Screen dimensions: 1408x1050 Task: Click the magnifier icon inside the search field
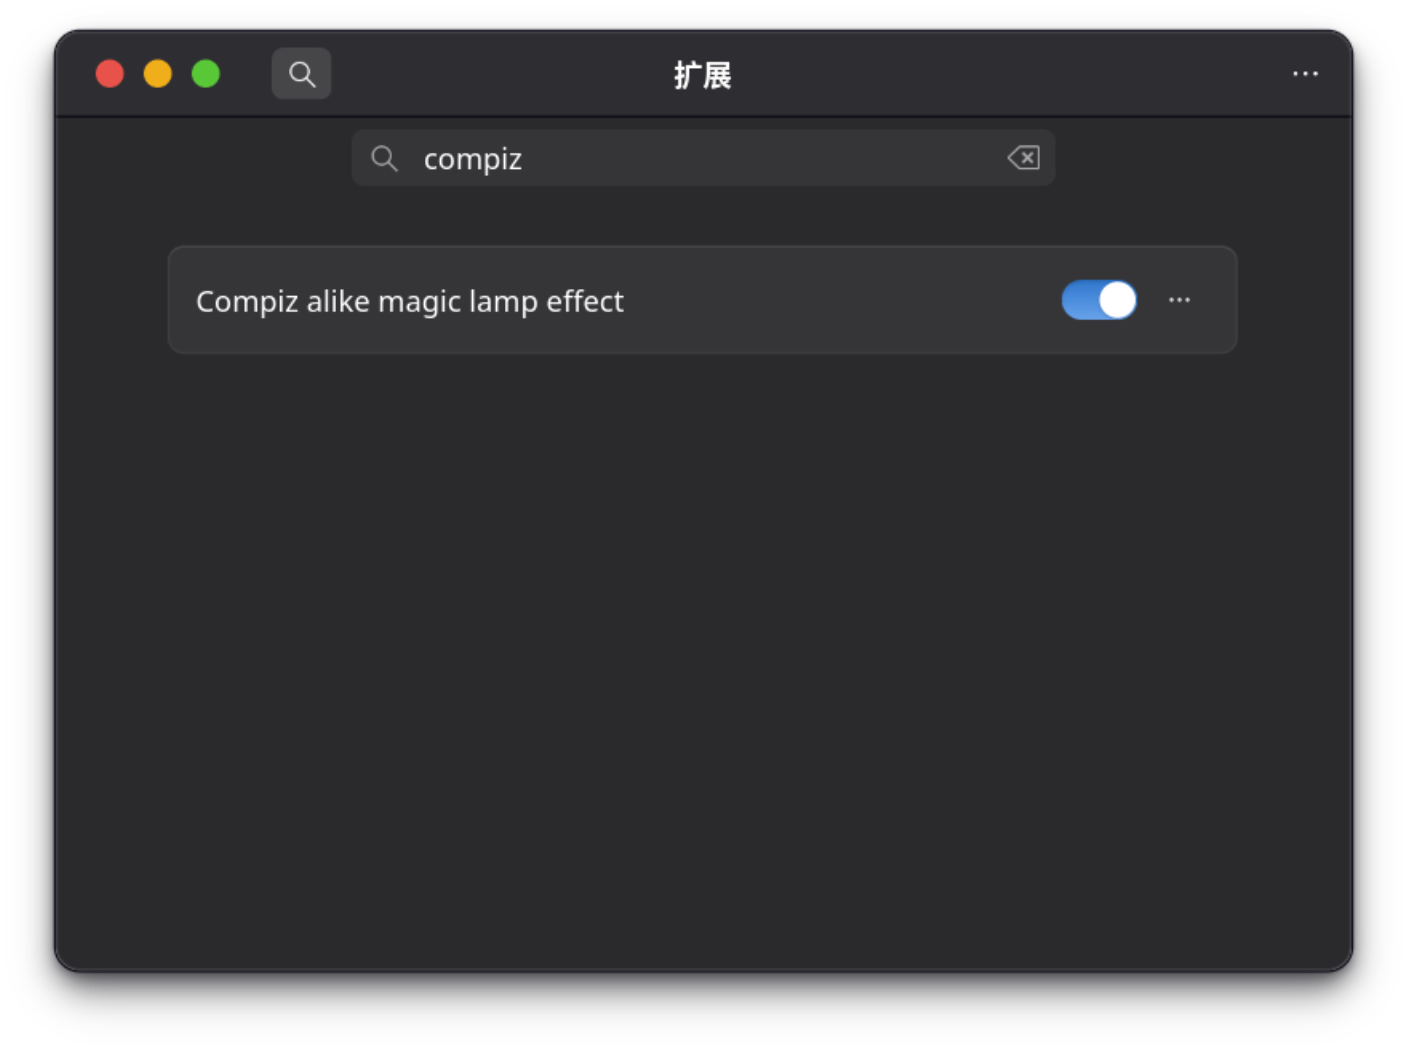point(384,158)
